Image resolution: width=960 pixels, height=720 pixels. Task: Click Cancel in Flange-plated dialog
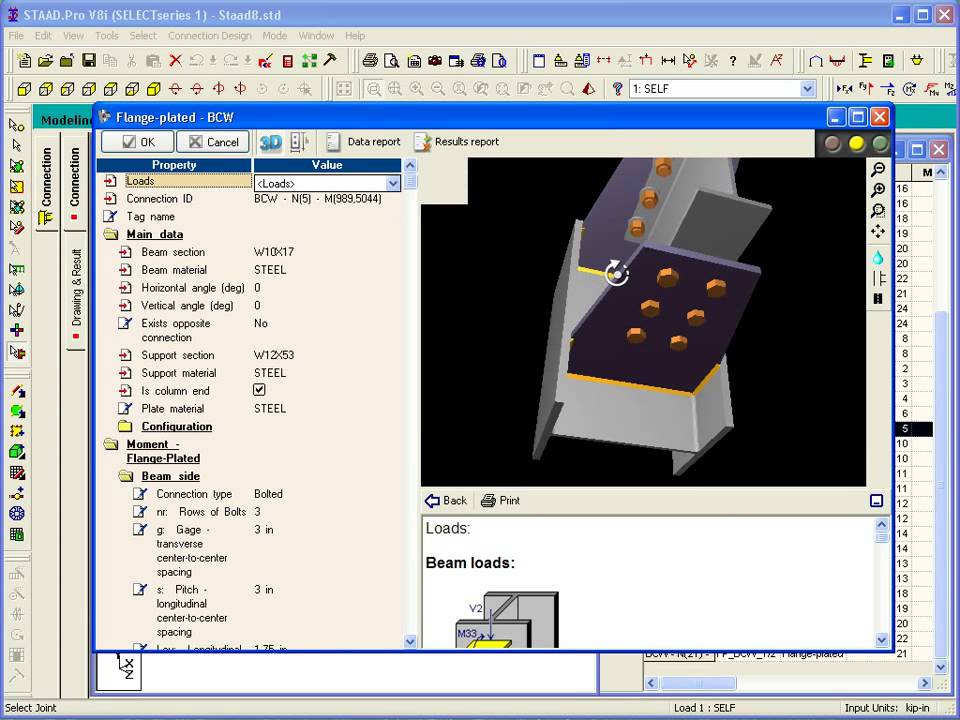(x=213, y=142)
